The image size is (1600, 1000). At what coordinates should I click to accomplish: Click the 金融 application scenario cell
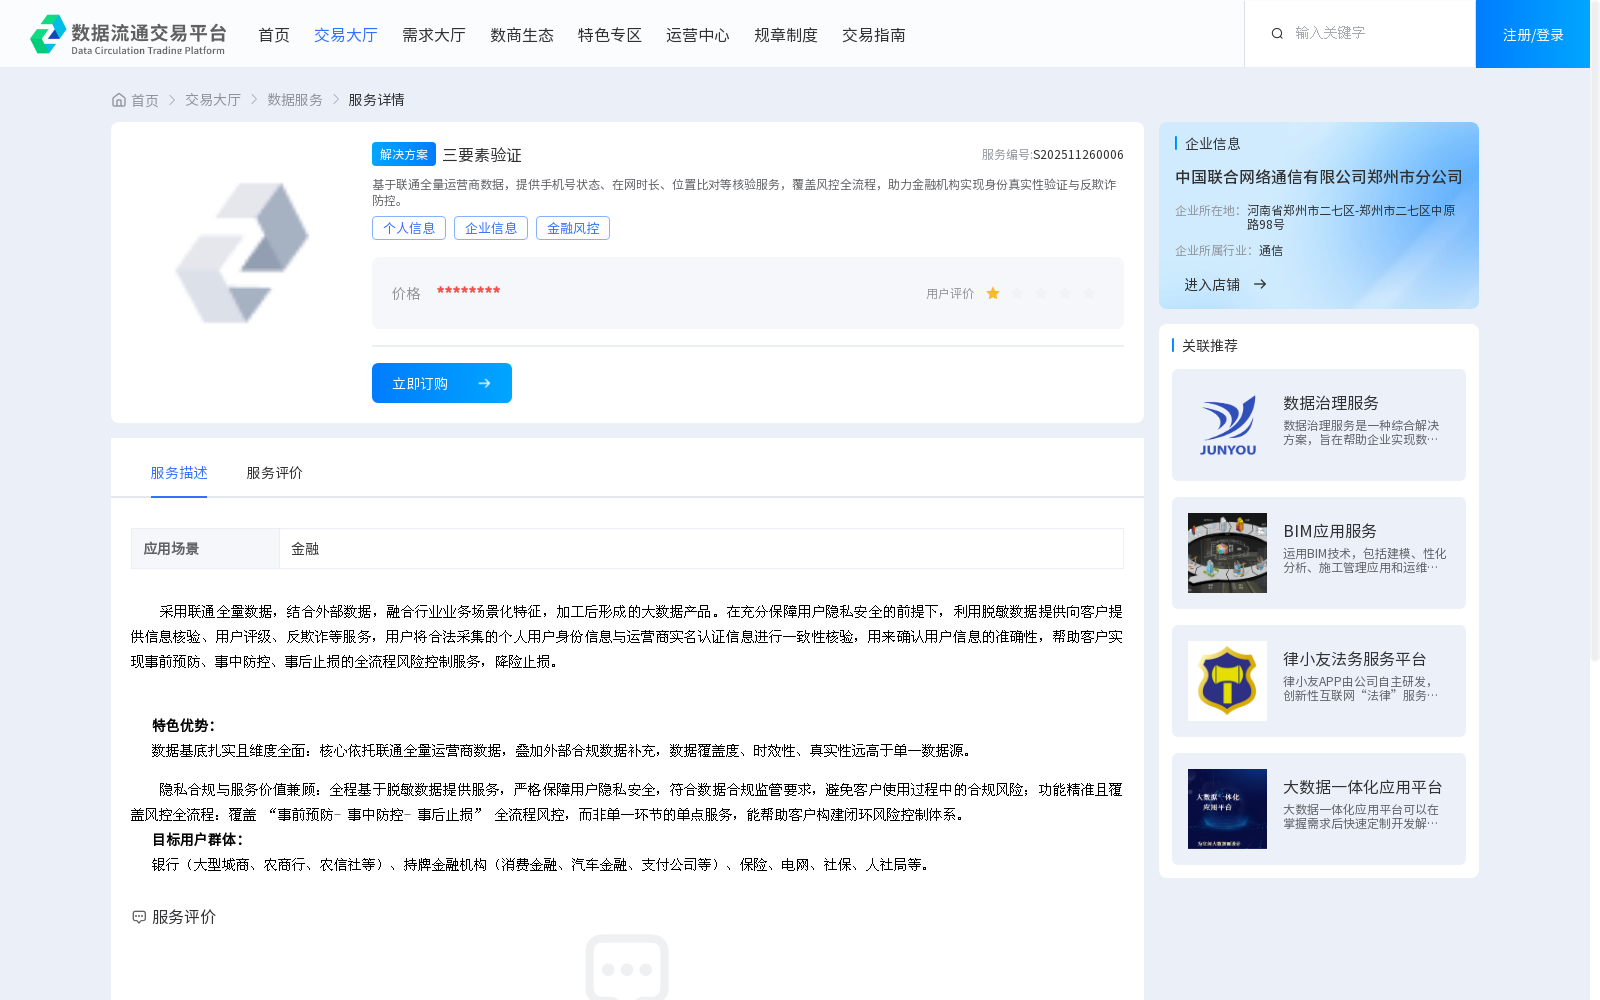coord(701,548)
